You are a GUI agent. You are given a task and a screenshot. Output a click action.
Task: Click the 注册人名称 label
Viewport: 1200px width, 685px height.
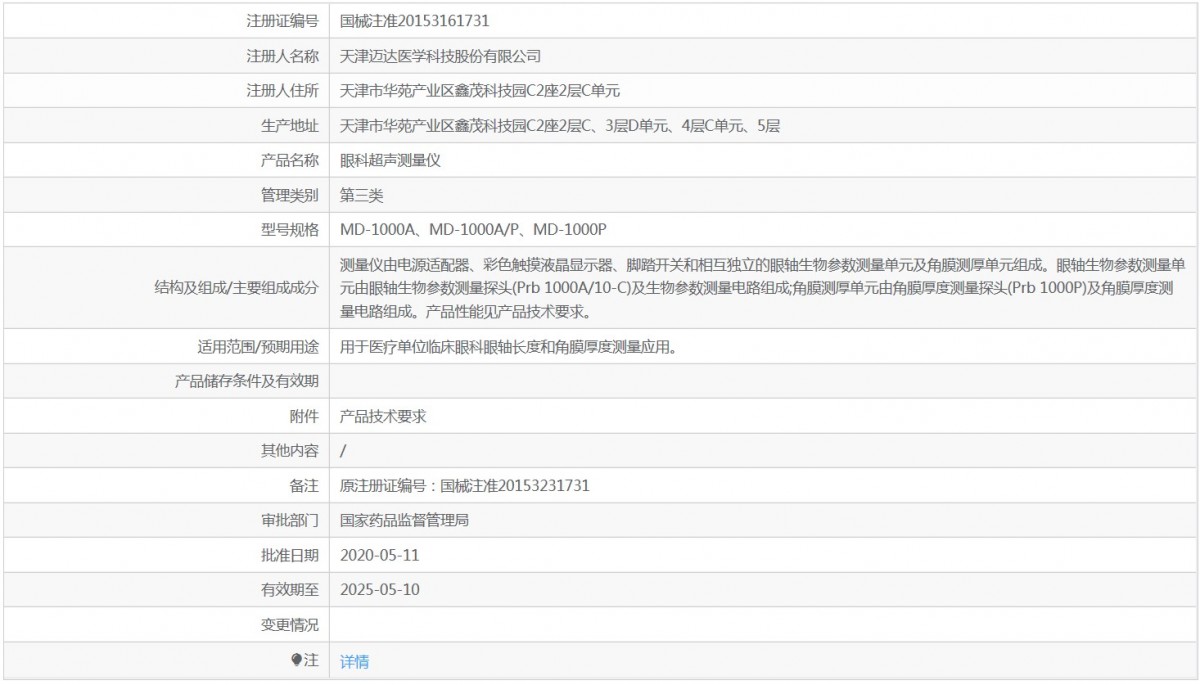point(283,56)
